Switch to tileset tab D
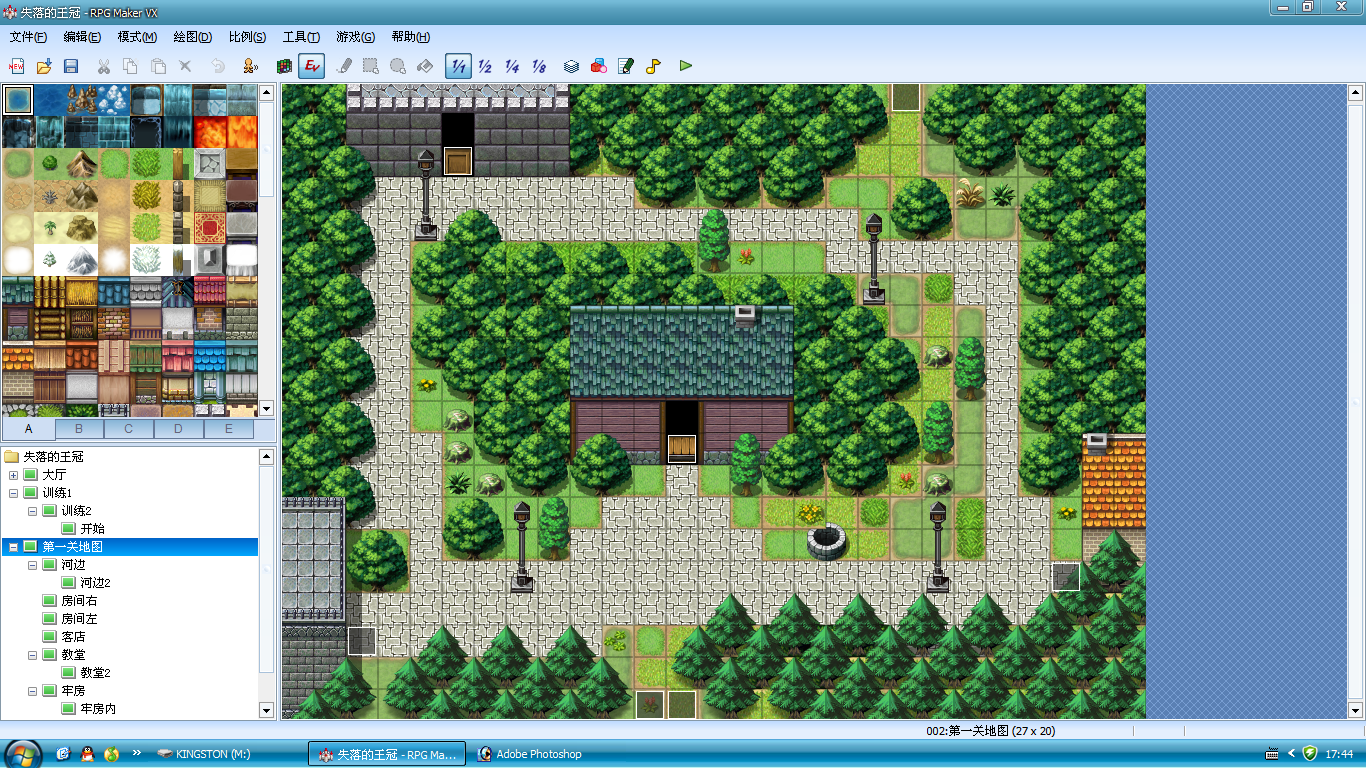The width and height of the screenshot is (1366, 768). (x=180, y=429)
